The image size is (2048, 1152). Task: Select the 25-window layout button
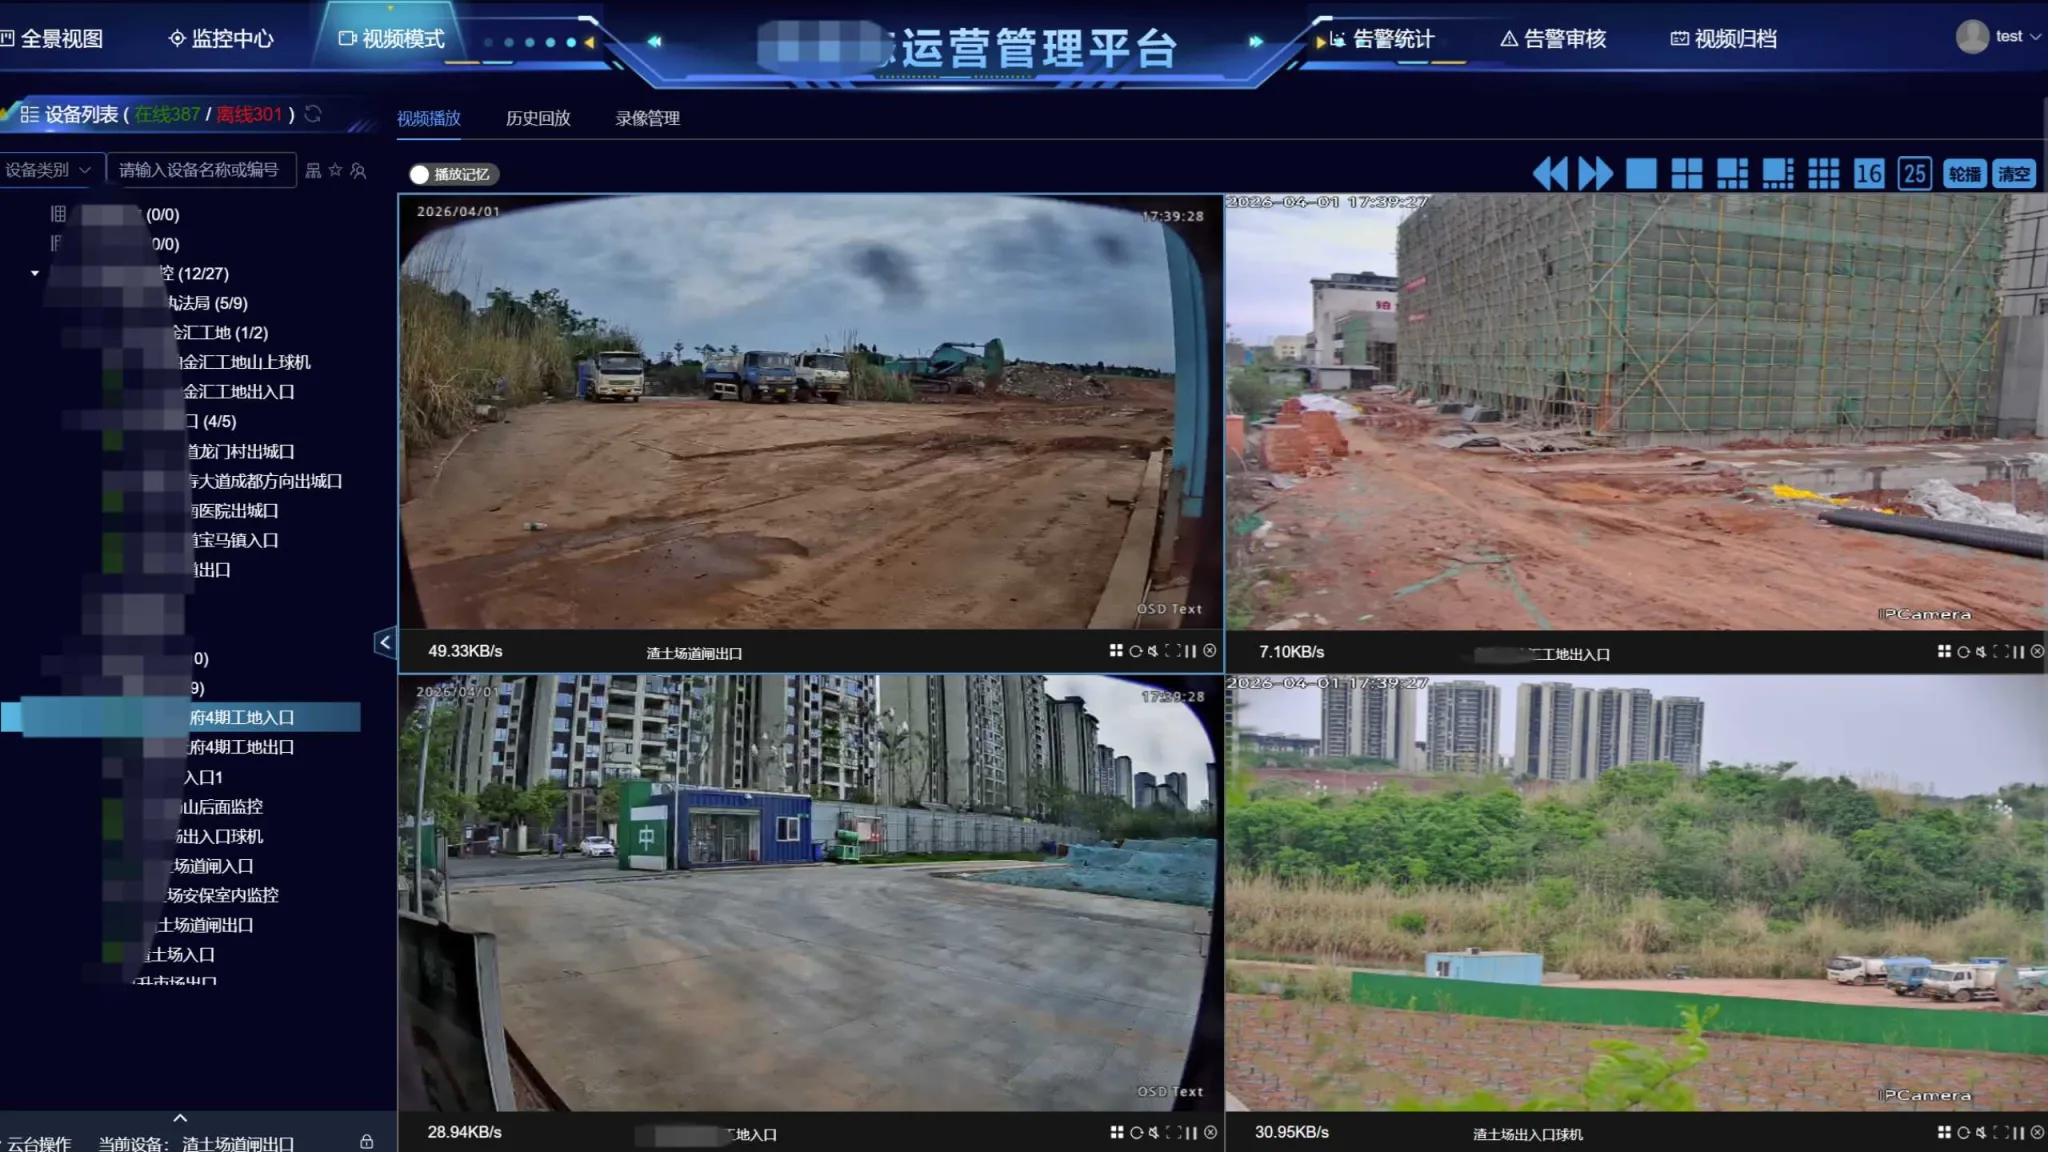tap(1914, 174)
